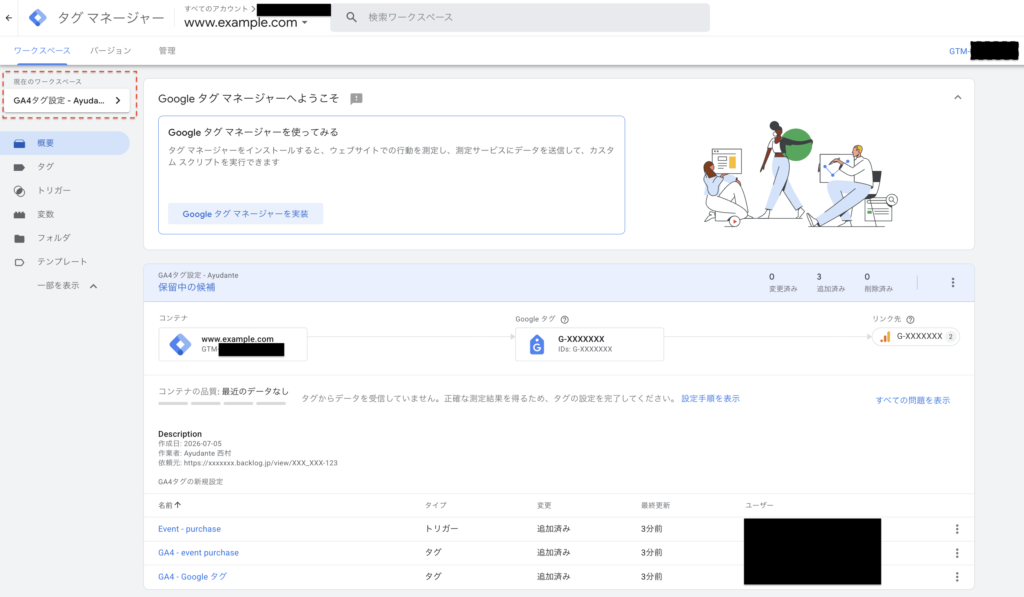Open the 概要 overview section
Screen dimensions: 1024x597
(65, 143)
